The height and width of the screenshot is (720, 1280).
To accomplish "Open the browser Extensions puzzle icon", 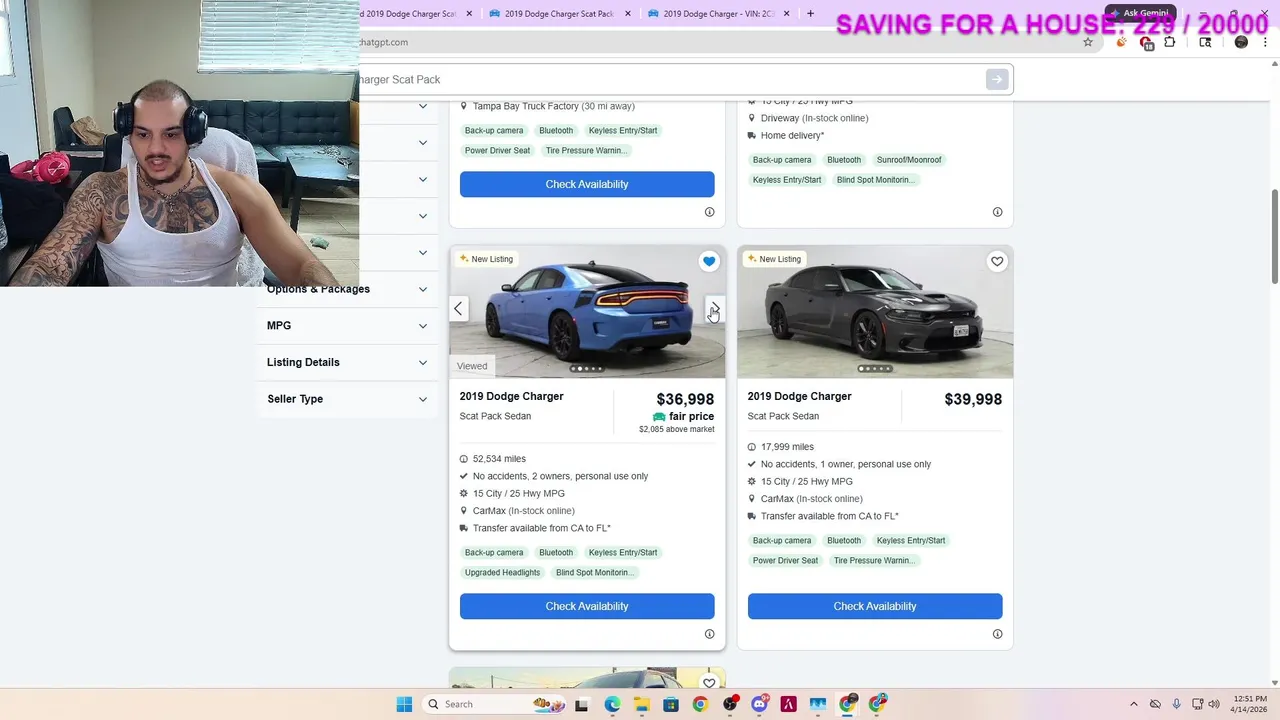I will (x=1169, y=42).
